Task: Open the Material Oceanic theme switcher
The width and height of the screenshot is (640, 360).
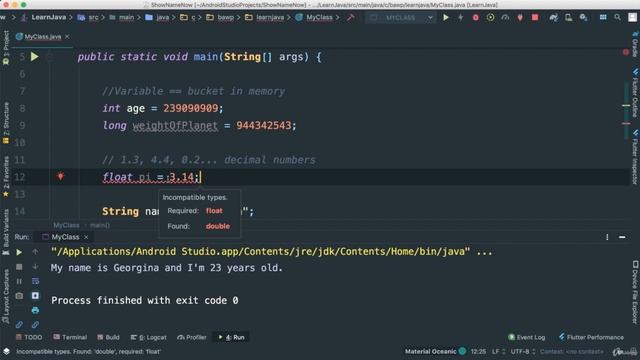Action: coord(435,351)
